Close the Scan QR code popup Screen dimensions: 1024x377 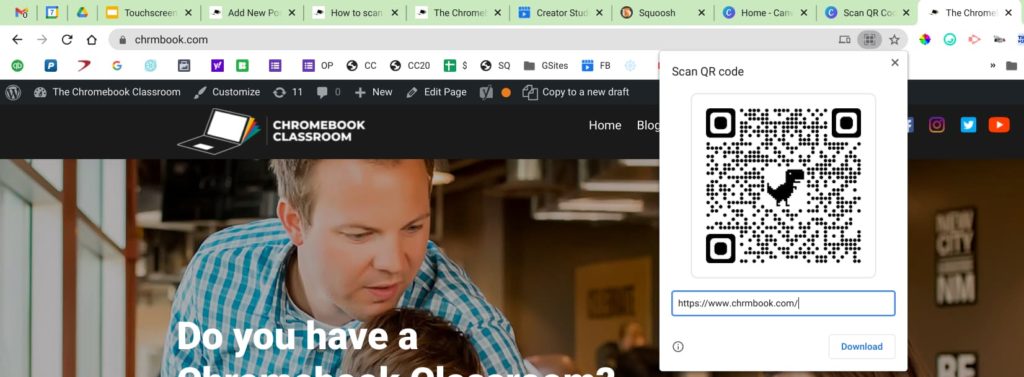895,63
